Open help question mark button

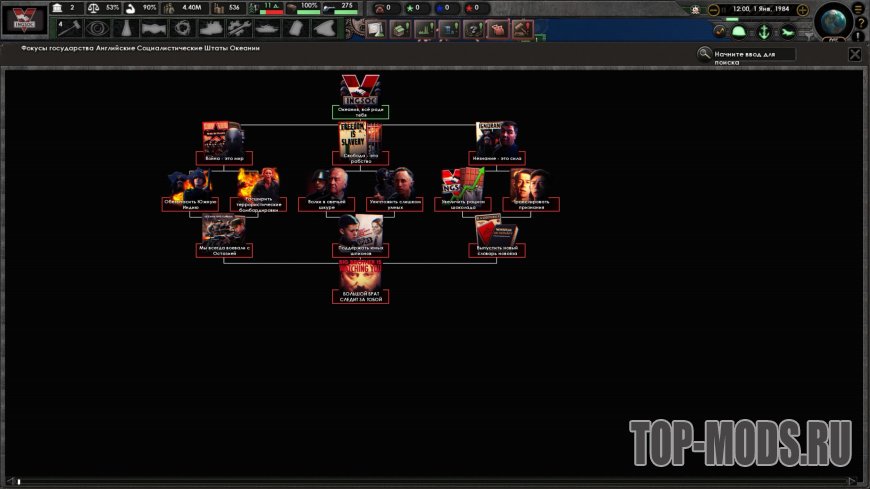pos(861,23)
